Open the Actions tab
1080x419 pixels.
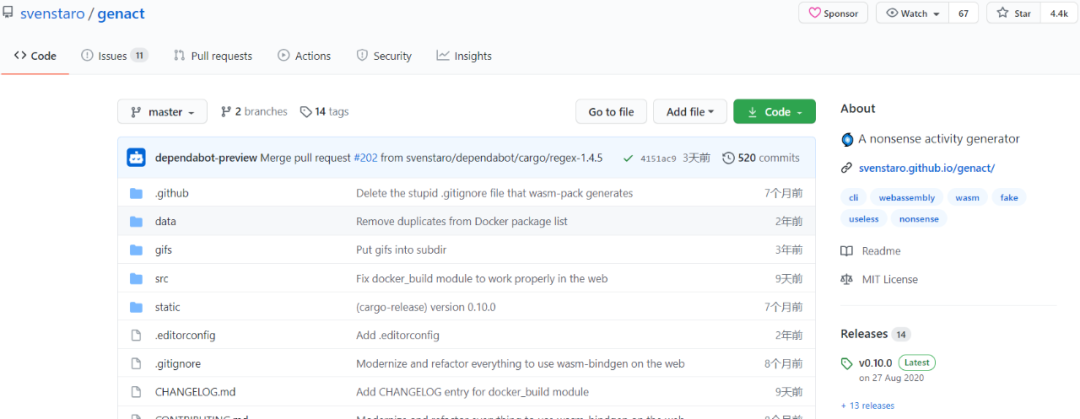(x=304, y=56)
